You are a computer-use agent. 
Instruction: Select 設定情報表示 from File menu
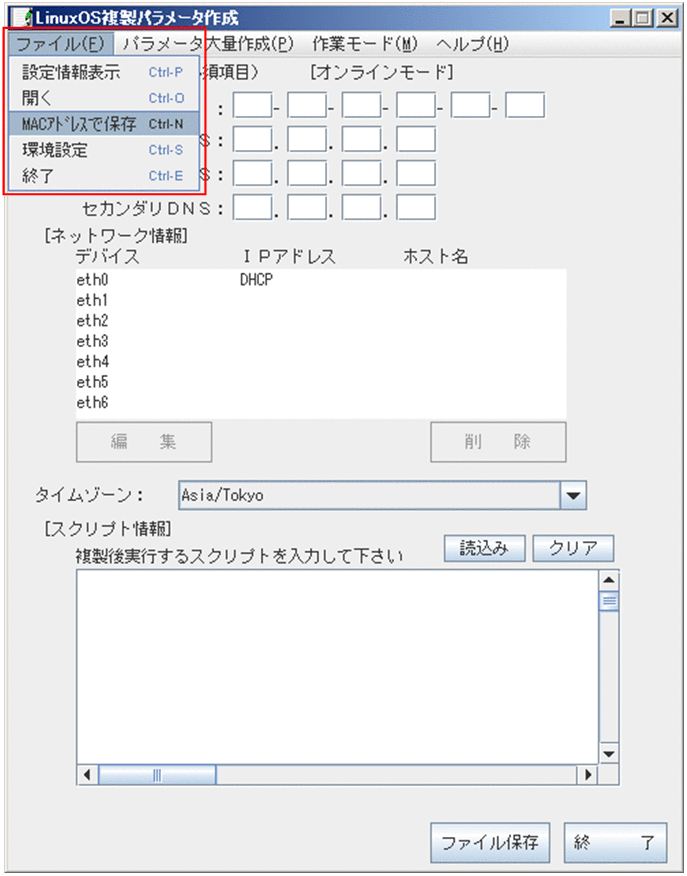[104, 72]
